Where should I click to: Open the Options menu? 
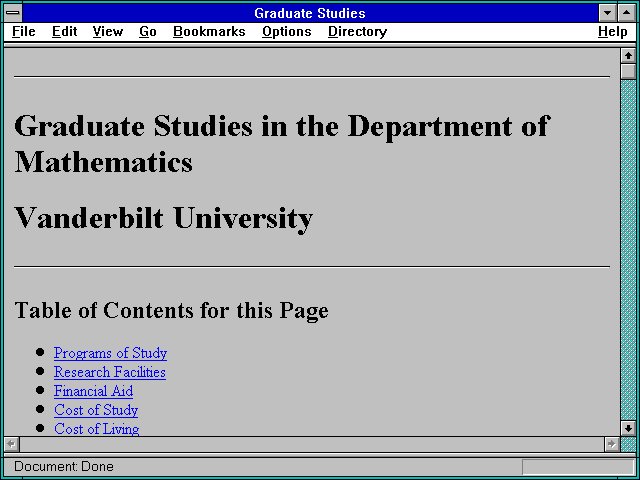pyautogui.click(x=287, y=32)
